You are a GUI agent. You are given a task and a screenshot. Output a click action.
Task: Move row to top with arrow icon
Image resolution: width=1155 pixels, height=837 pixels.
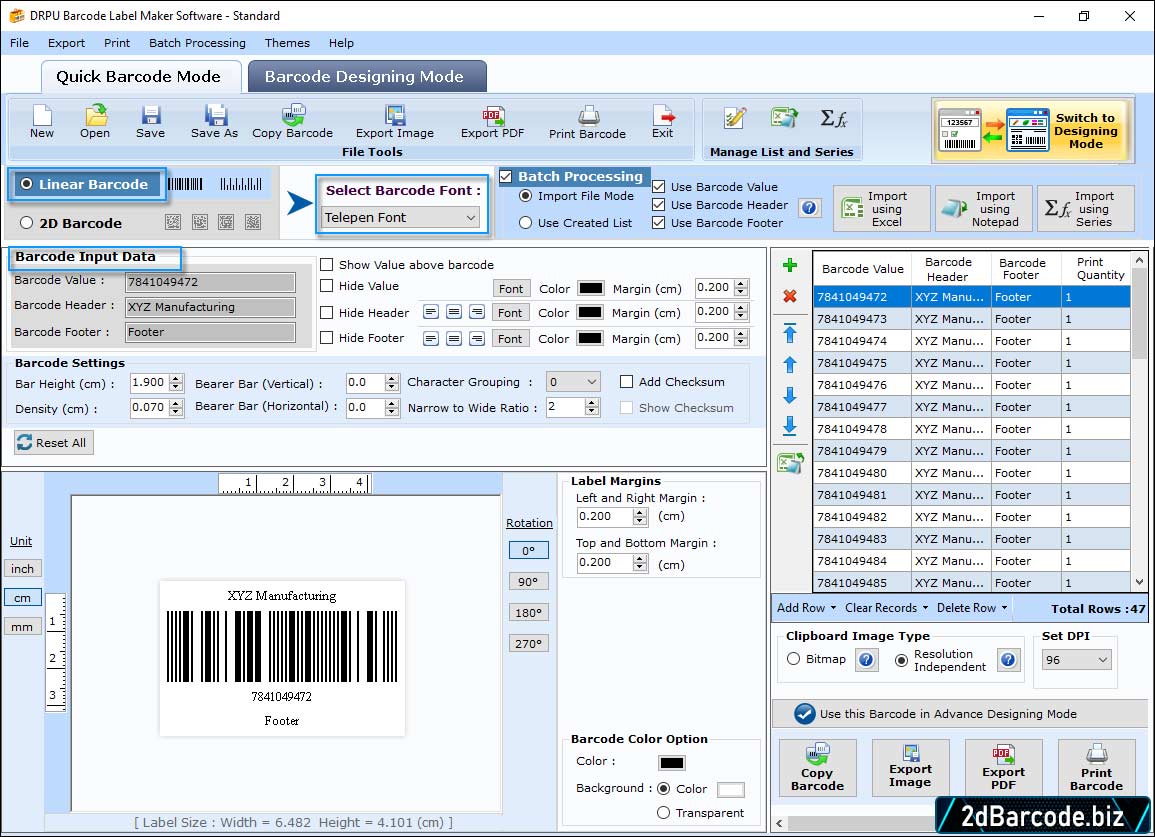tap(790, 333)
